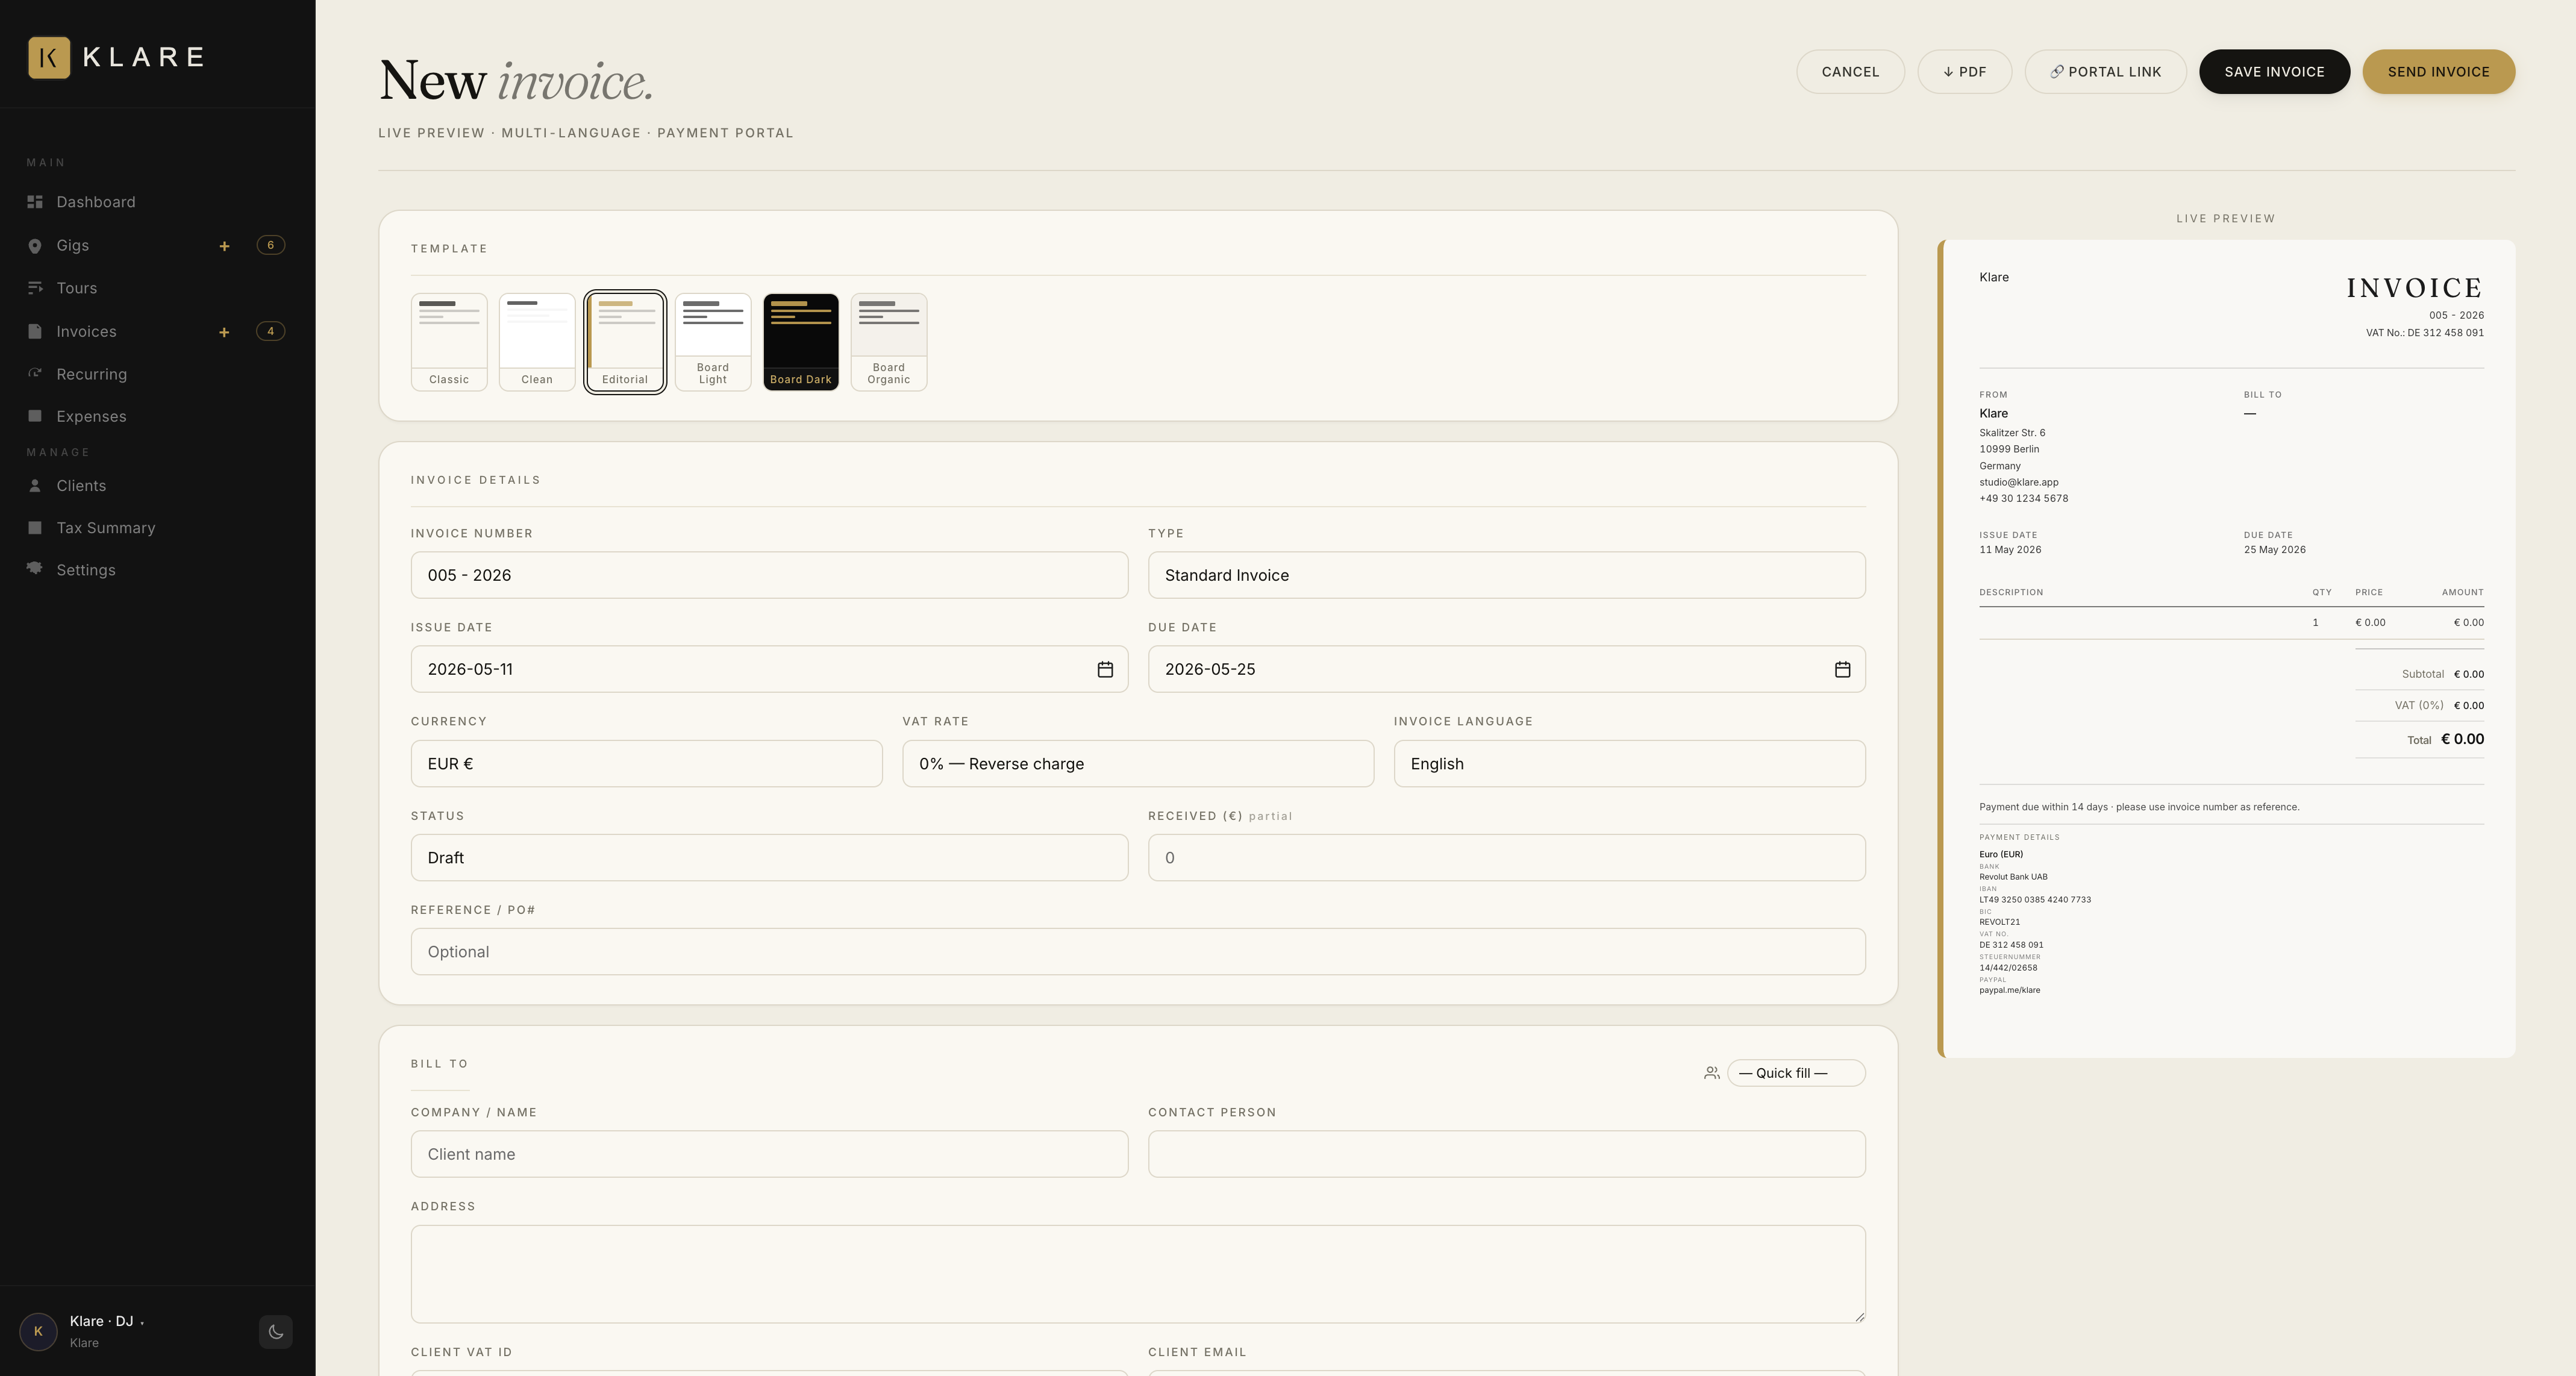Click the Contact Person field

1506,1154
